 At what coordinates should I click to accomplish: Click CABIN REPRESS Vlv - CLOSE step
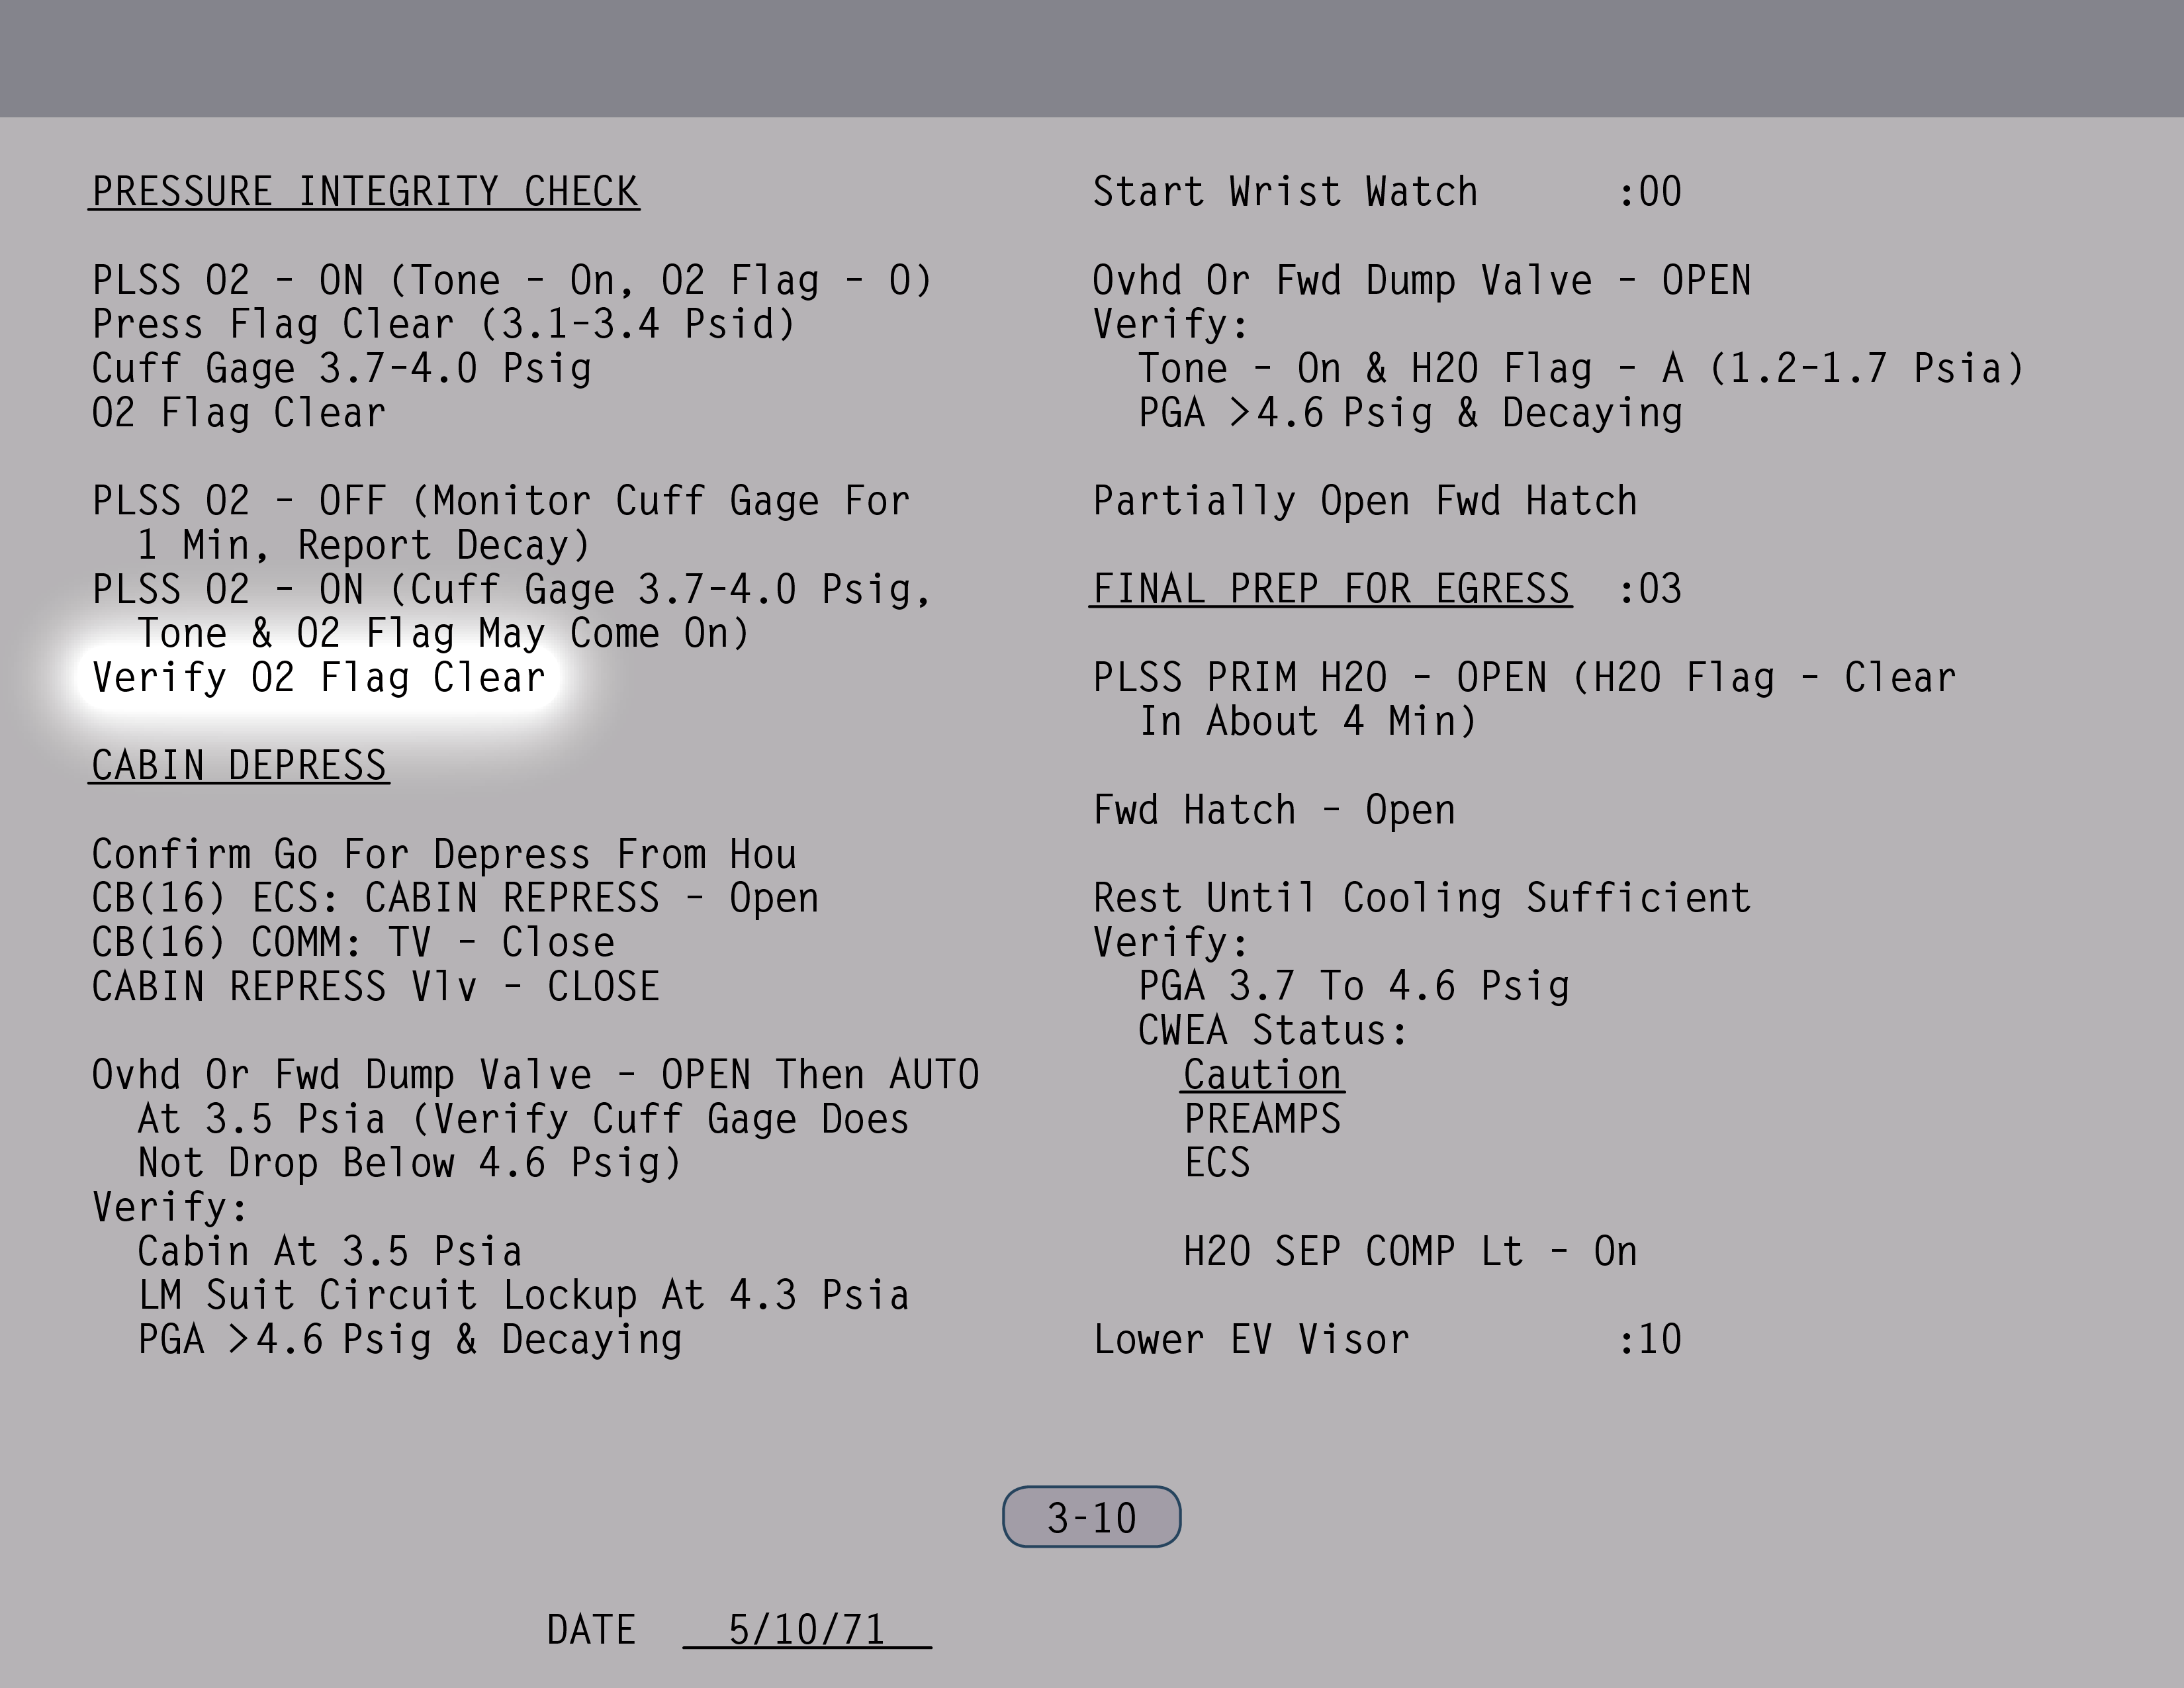tap(375, 987)
